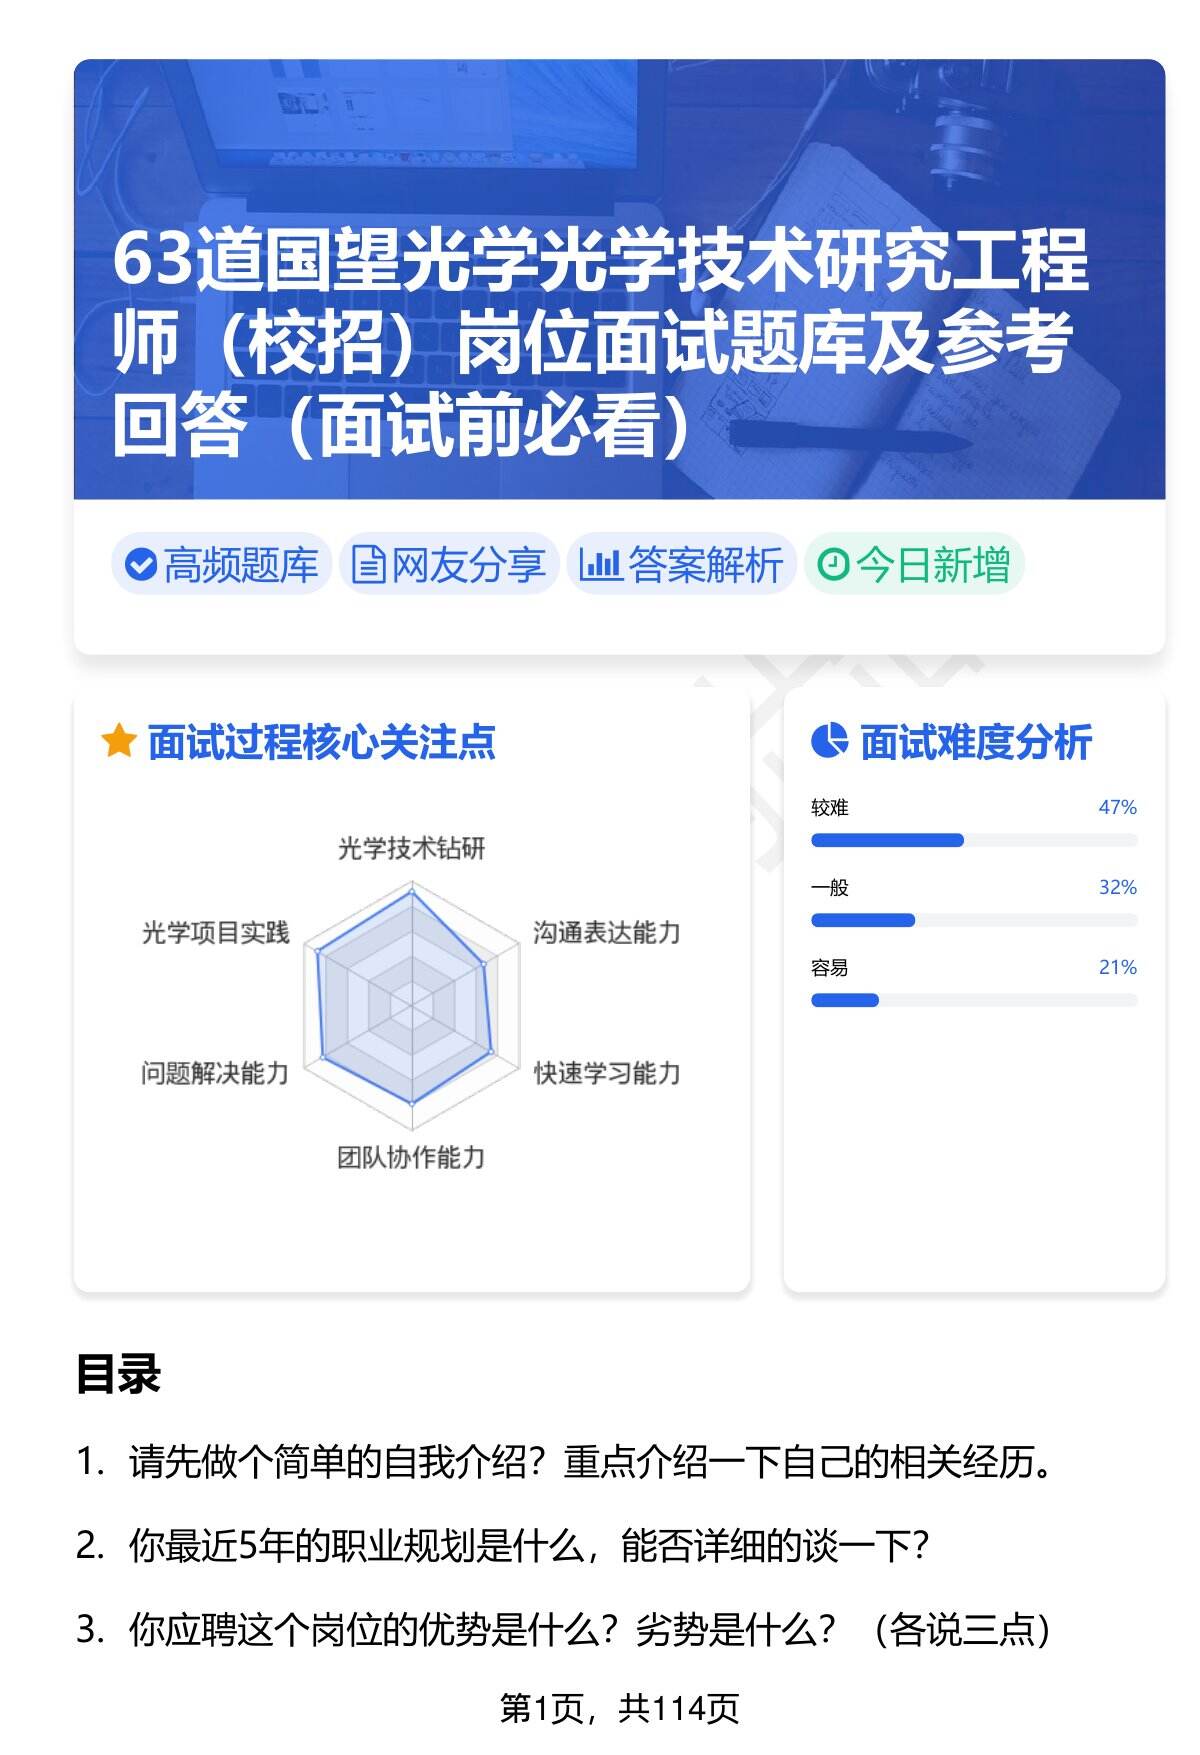Click the document title banner image
This screenshot has width=1200, height=1755.
[619, 280]
